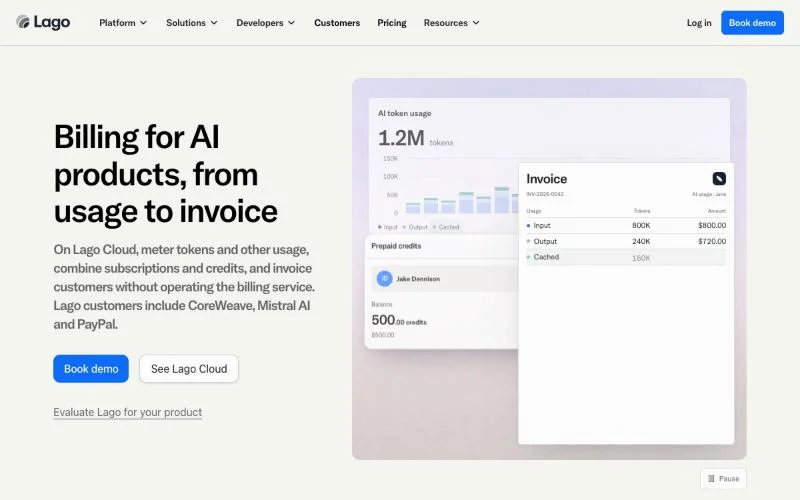Click the AI token usage title
This screenshot has height=500, width=800.
[404, 113]
